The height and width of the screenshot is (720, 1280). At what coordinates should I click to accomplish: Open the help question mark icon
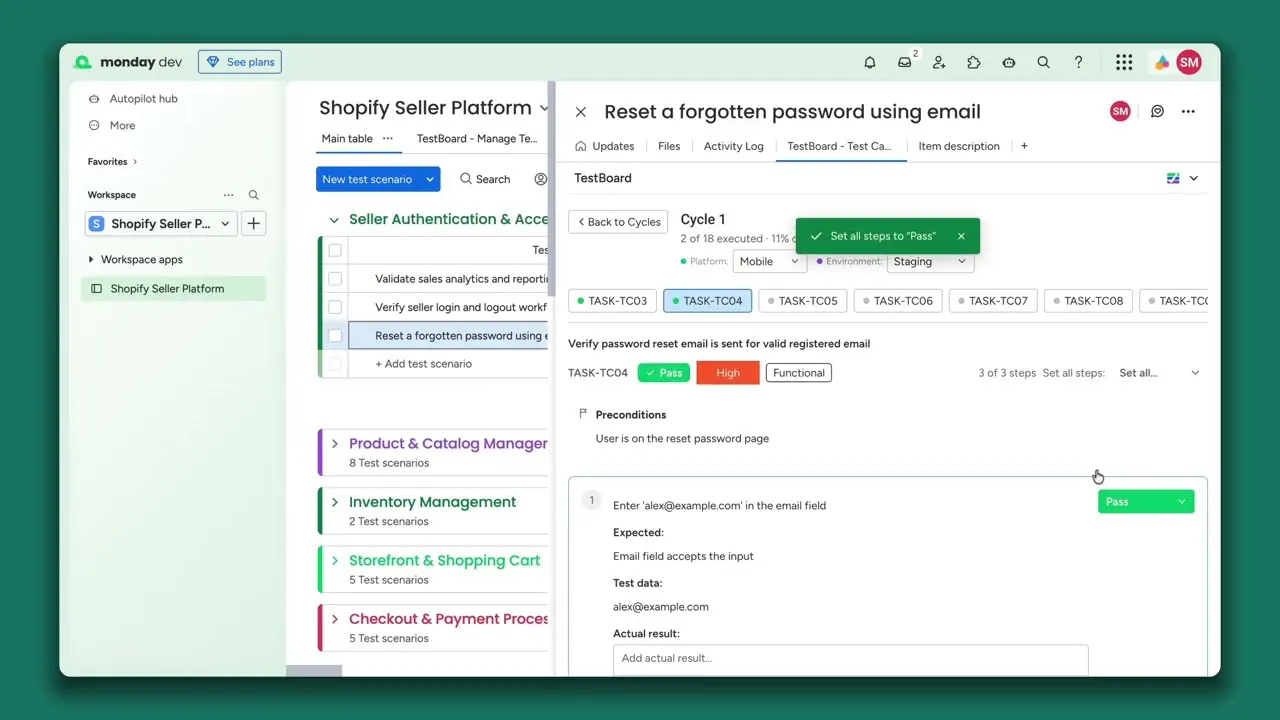(1078, 62)
